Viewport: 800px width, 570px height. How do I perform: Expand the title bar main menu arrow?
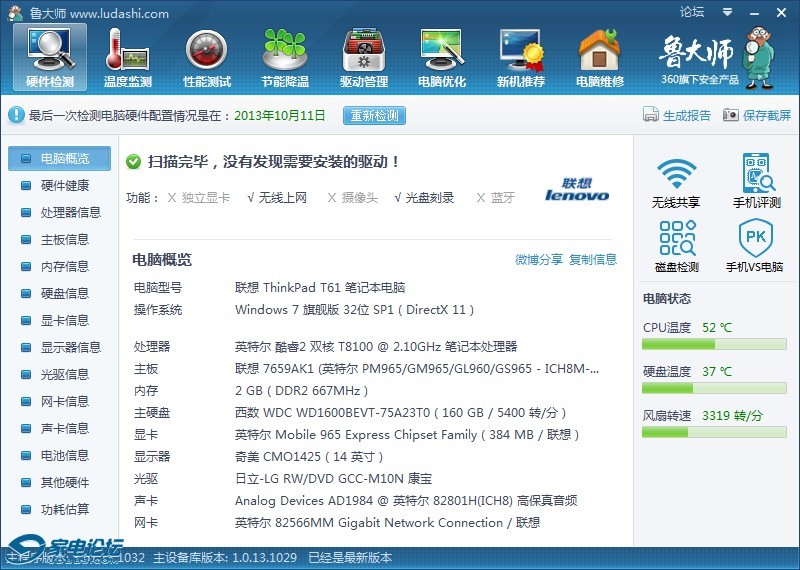point(725,12)
